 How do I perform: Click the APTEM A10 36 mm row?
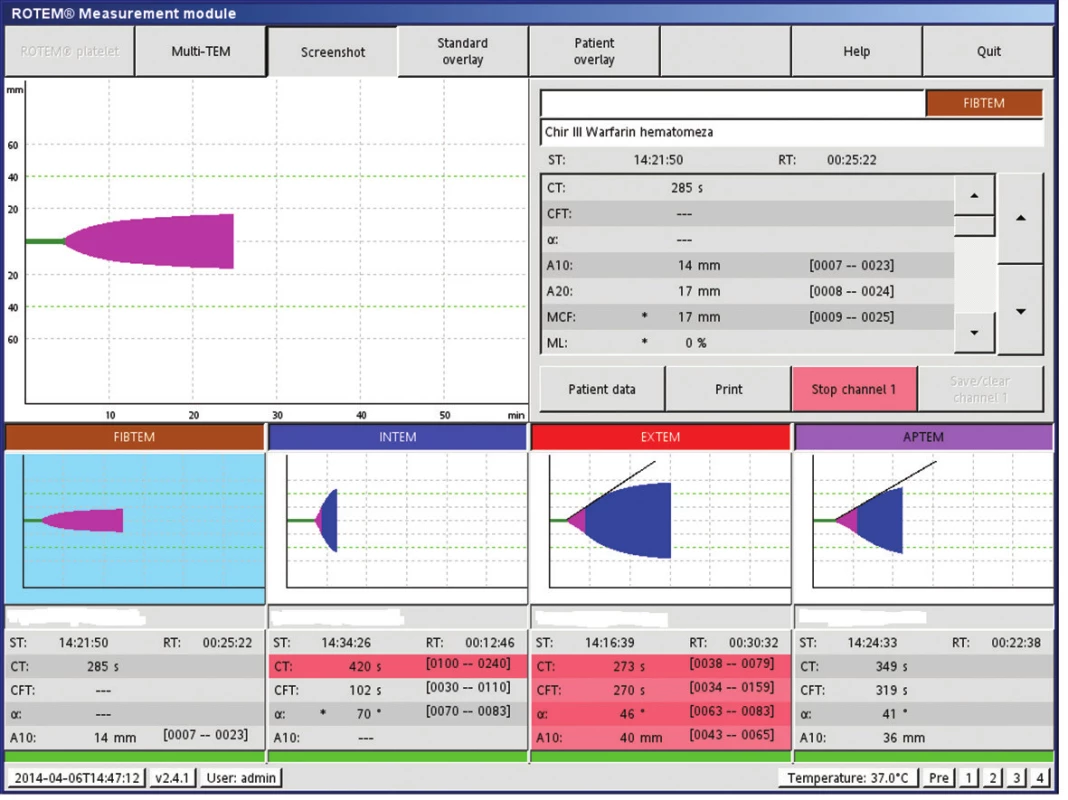coord(924,737)
